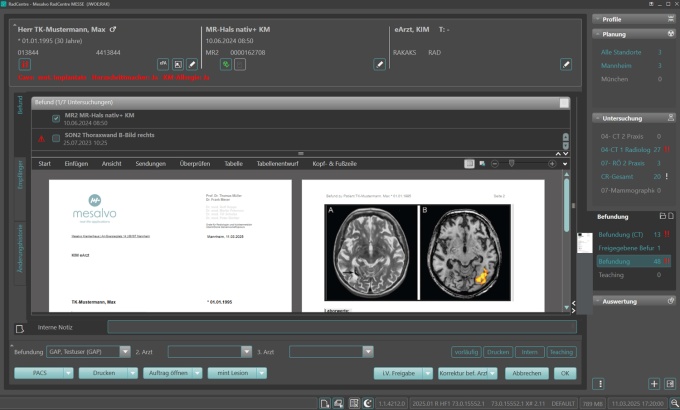Open the Überprüfen ribbon tab

[x=195, y=164]
